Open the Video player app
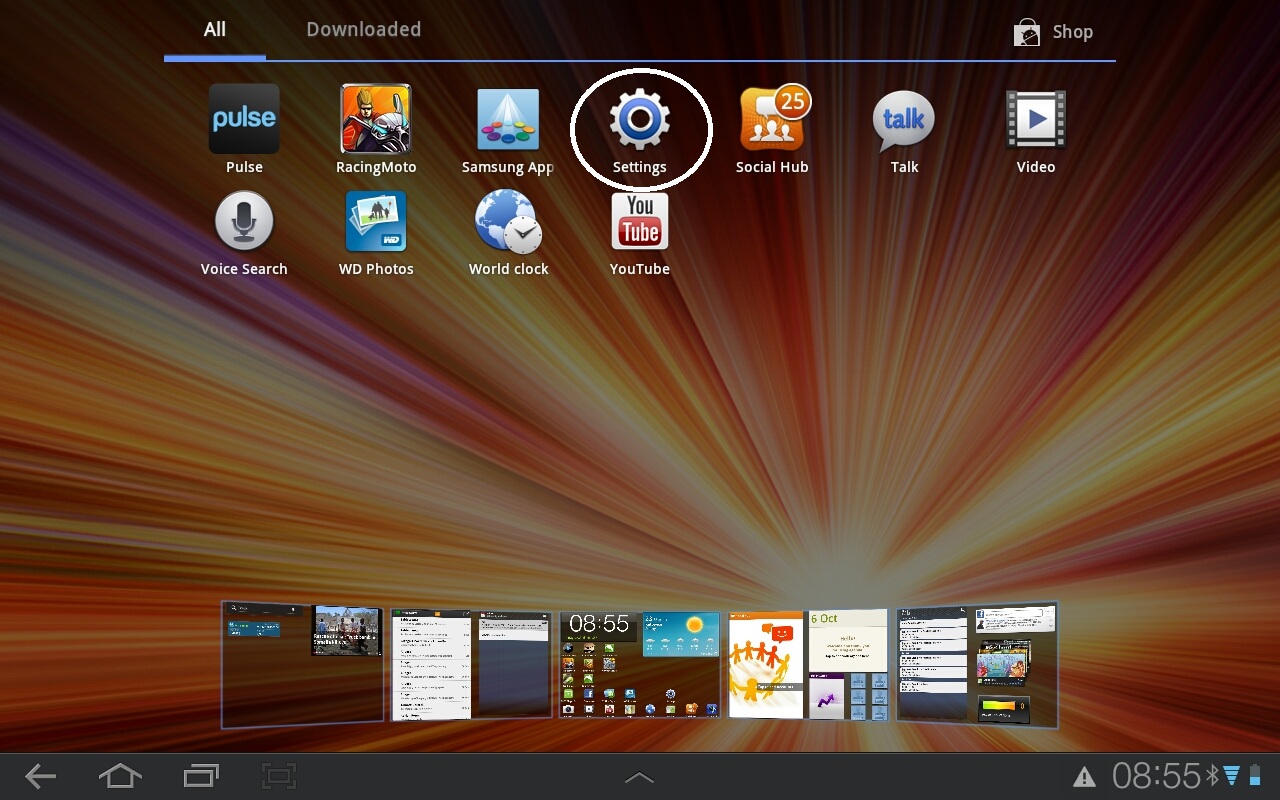This screenshot has width=1280, height=800. pyautogui.click(x=1036, y=129)
